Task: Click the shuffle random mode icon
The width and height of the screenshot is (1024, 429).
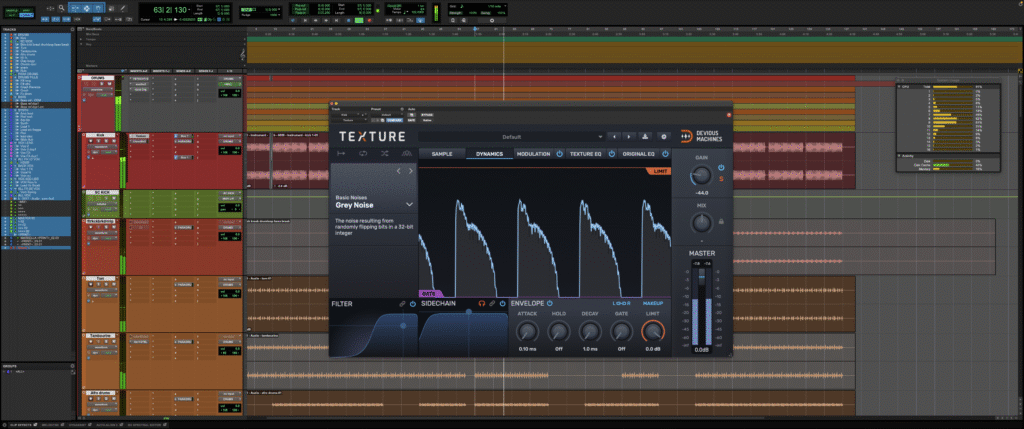Action: [x=385, y=153]
